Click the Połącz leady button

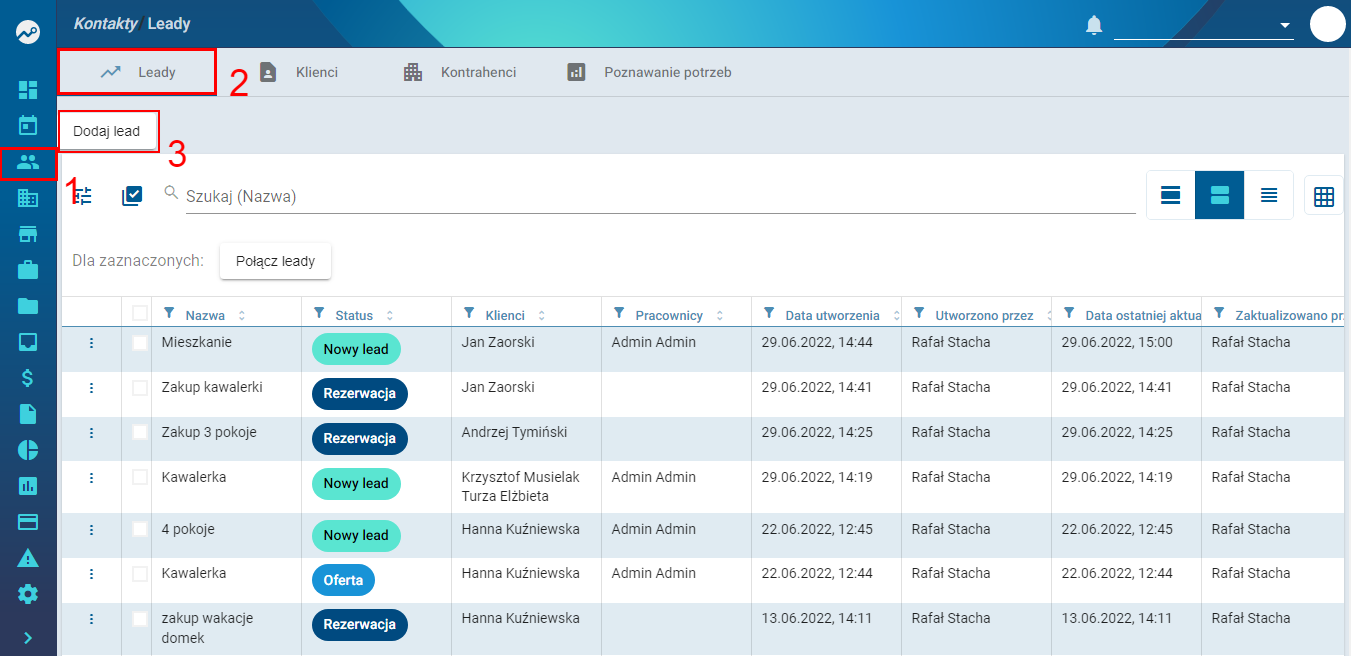click(275, 261)
